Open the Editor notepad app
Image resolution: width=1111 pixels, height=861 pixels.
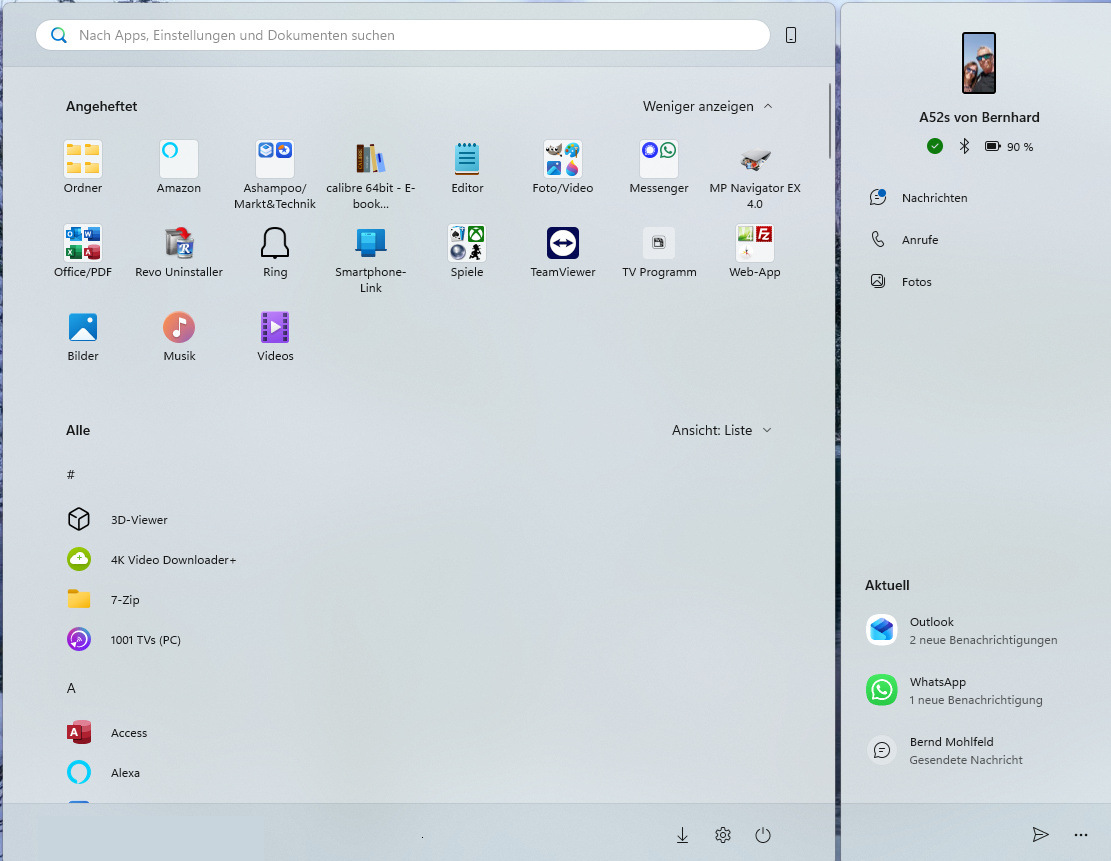467,160
